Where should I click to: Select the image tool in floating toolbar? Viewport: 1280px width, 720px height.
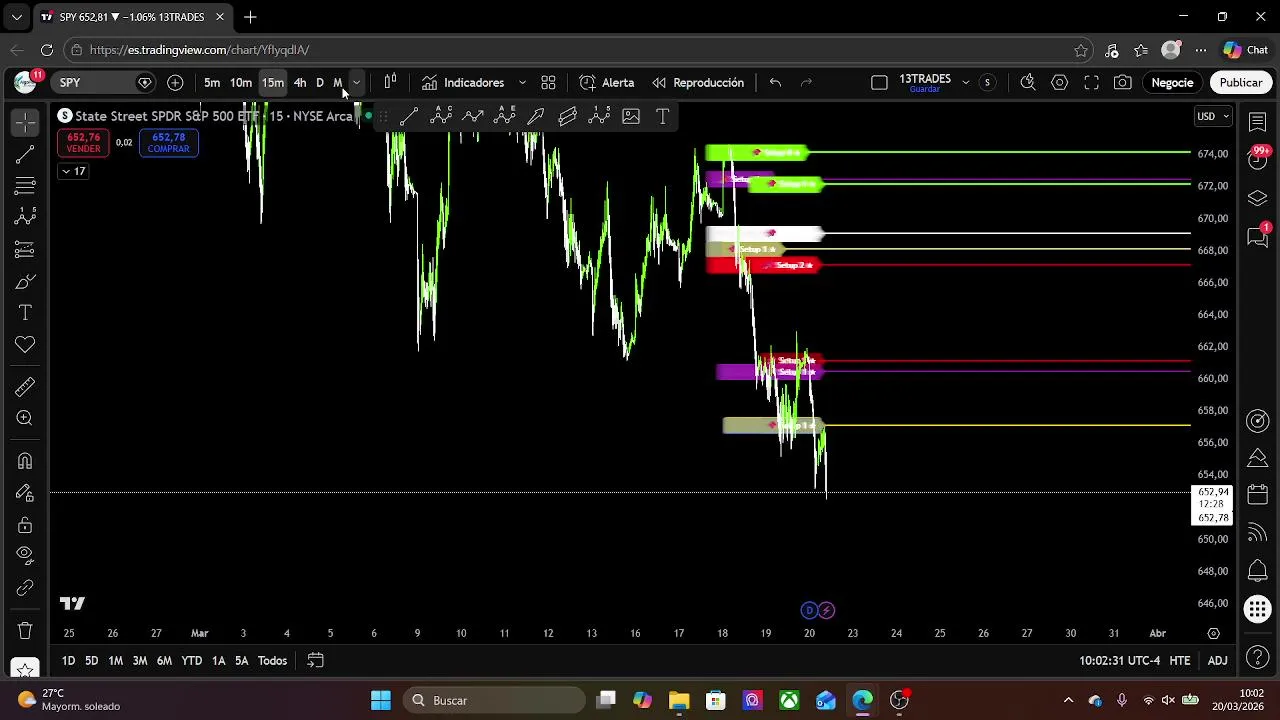click(x=631, y=117)
